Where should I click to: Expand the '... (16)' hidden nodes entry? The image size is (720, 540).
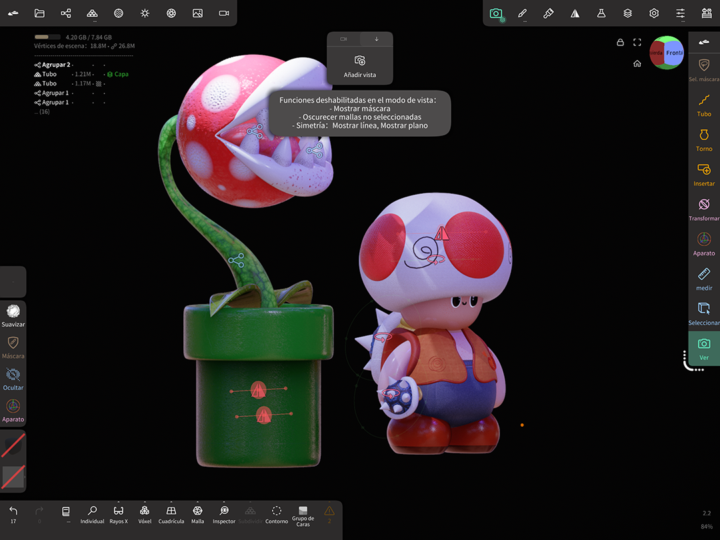[42, 112]
